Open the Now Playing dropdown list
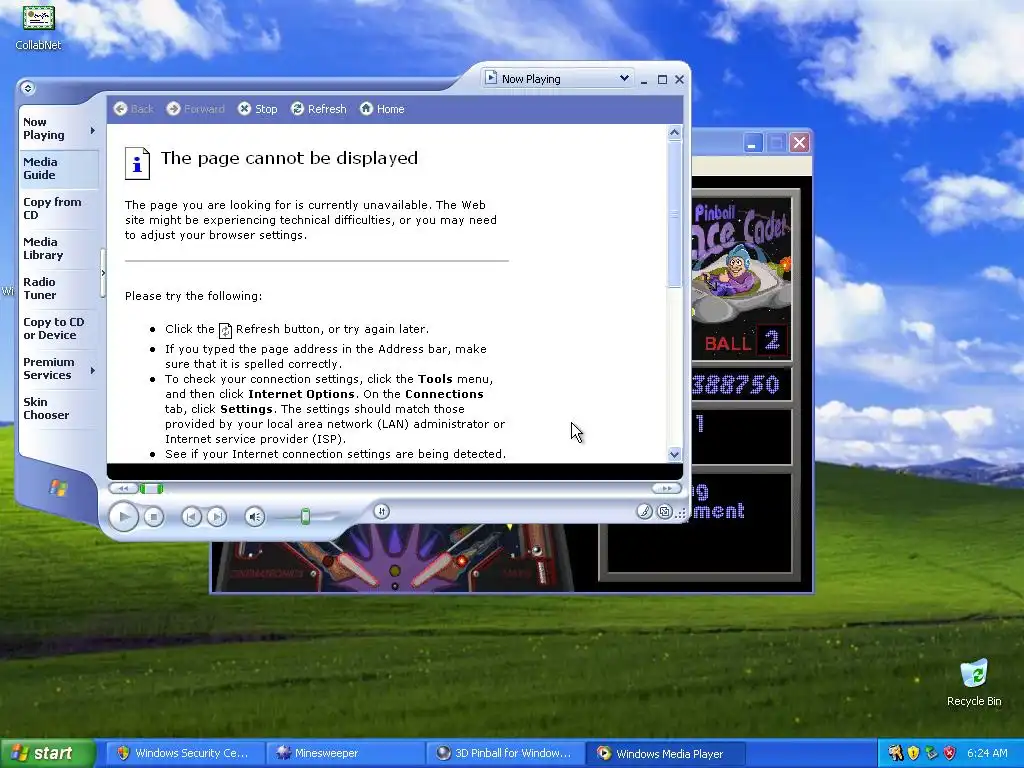The image size is (1024, 768). [x=624, y=78]
